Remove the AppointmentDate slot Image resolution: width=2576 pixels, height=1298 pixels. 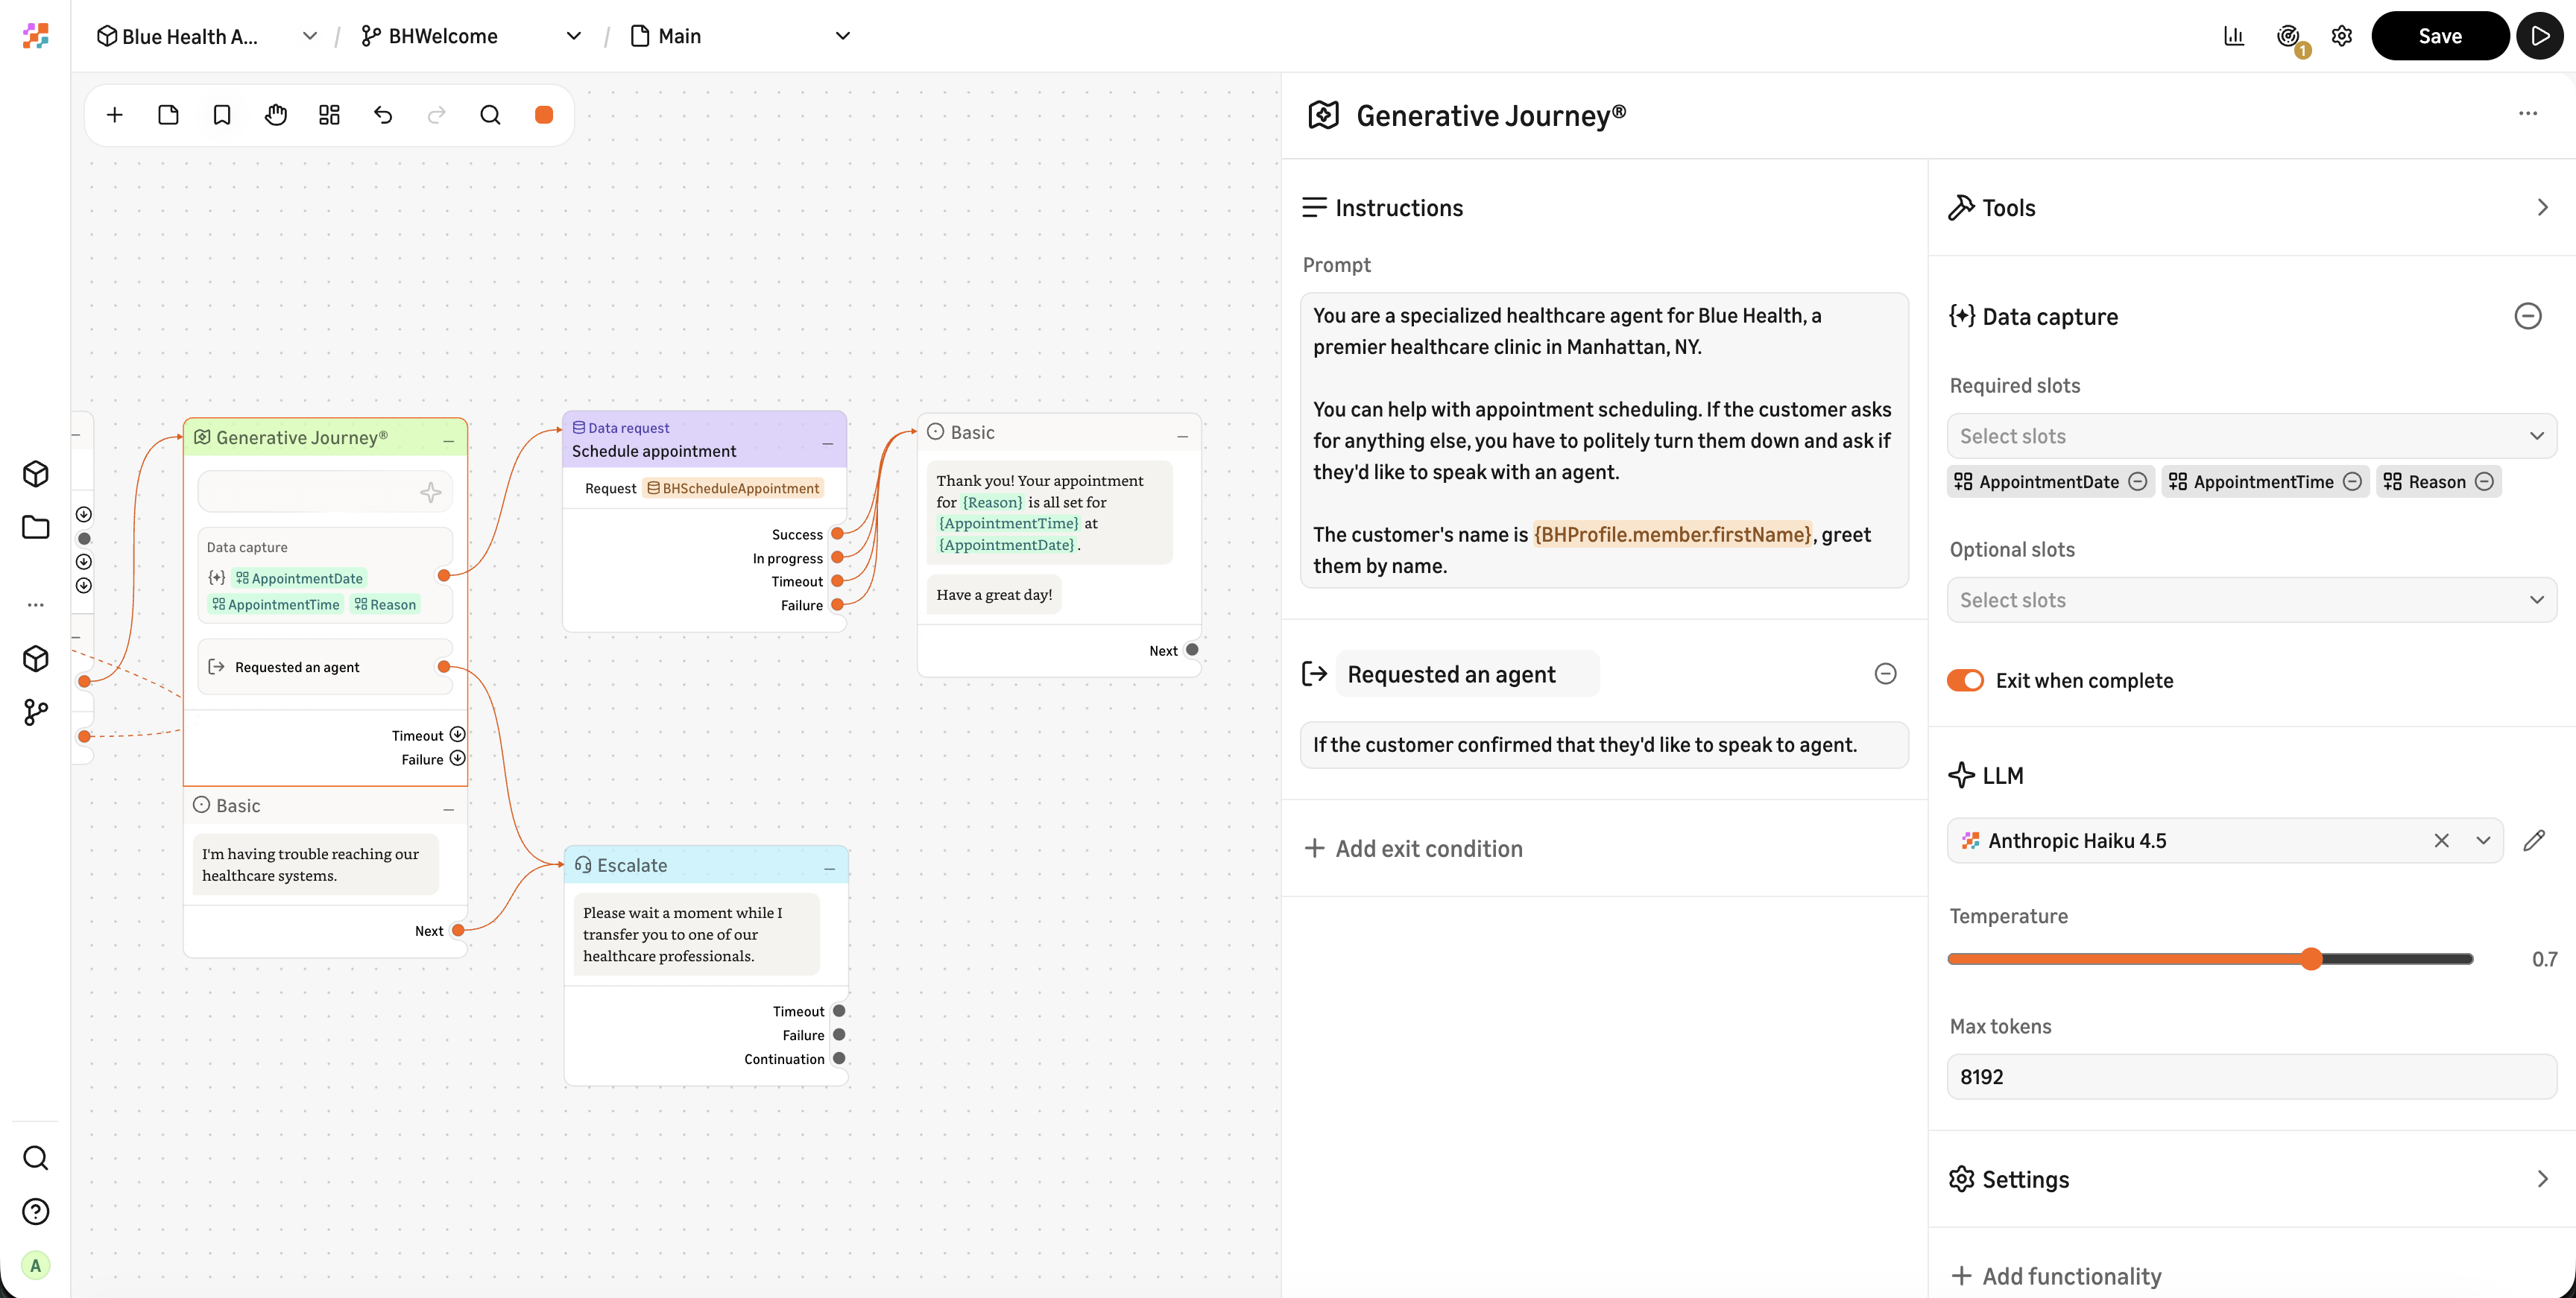coord(2138,482)
